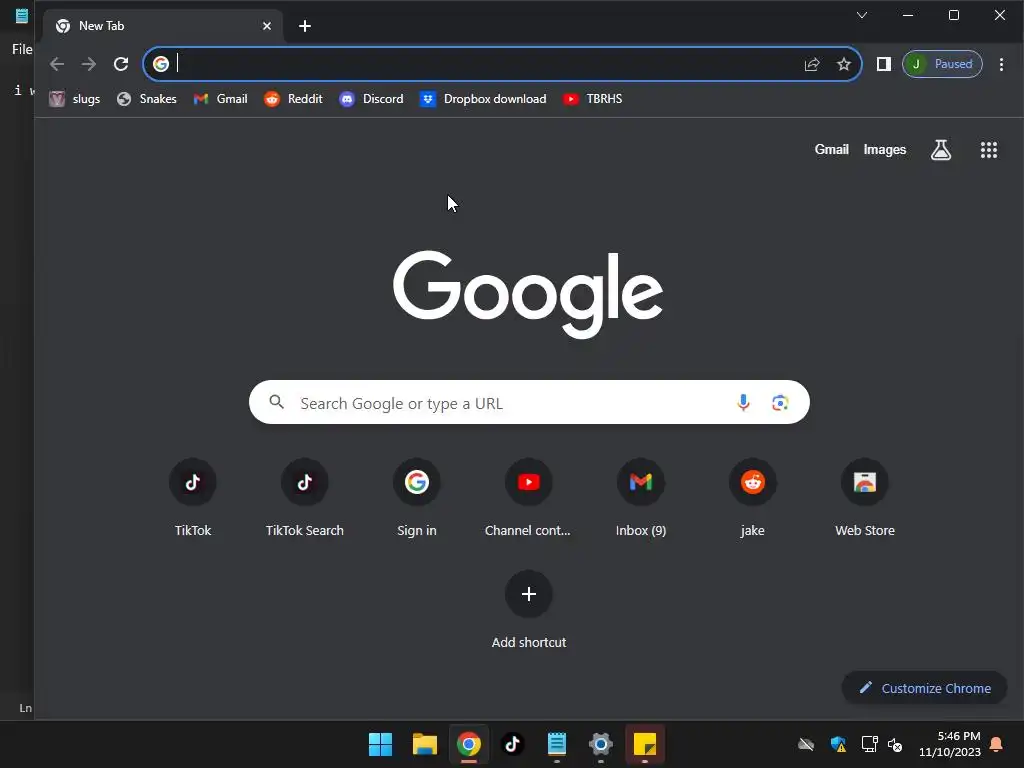Image resolution: width=1024 pixels, height=768 pixels.
Task: Open the slugs bookmark
Action: click(x=75, y=99)
